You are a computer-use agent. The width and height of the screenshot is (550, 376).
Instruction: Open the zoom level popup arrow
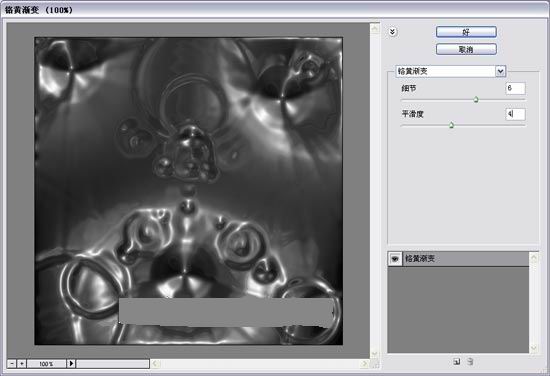point(71,364)
